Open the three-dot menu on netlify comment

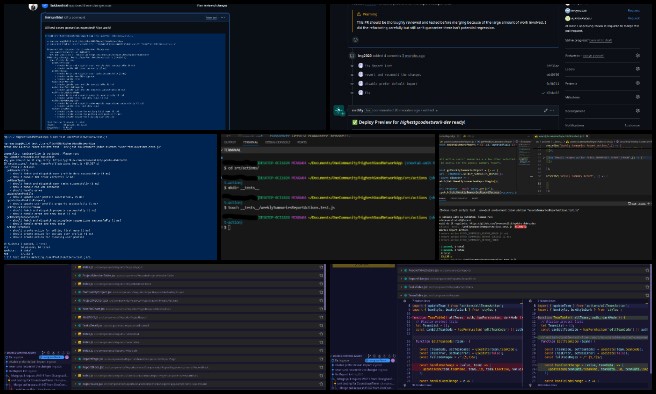pos(552,110)
